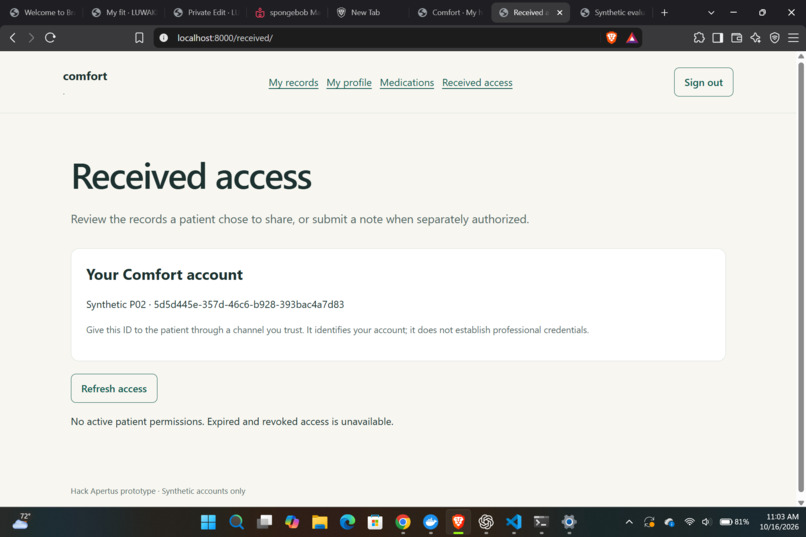806x537 pixels.
Task: Open Settings gear from the taskbar
Action: click(569, 522)
